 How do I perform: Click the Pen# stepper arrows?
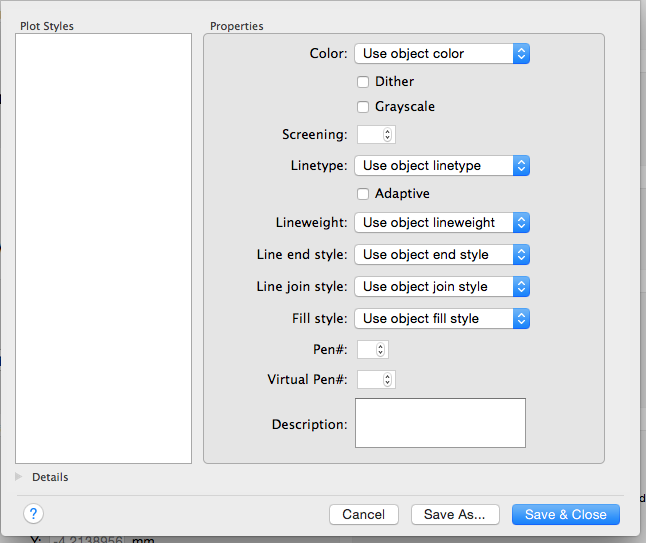tap(380, 350)
